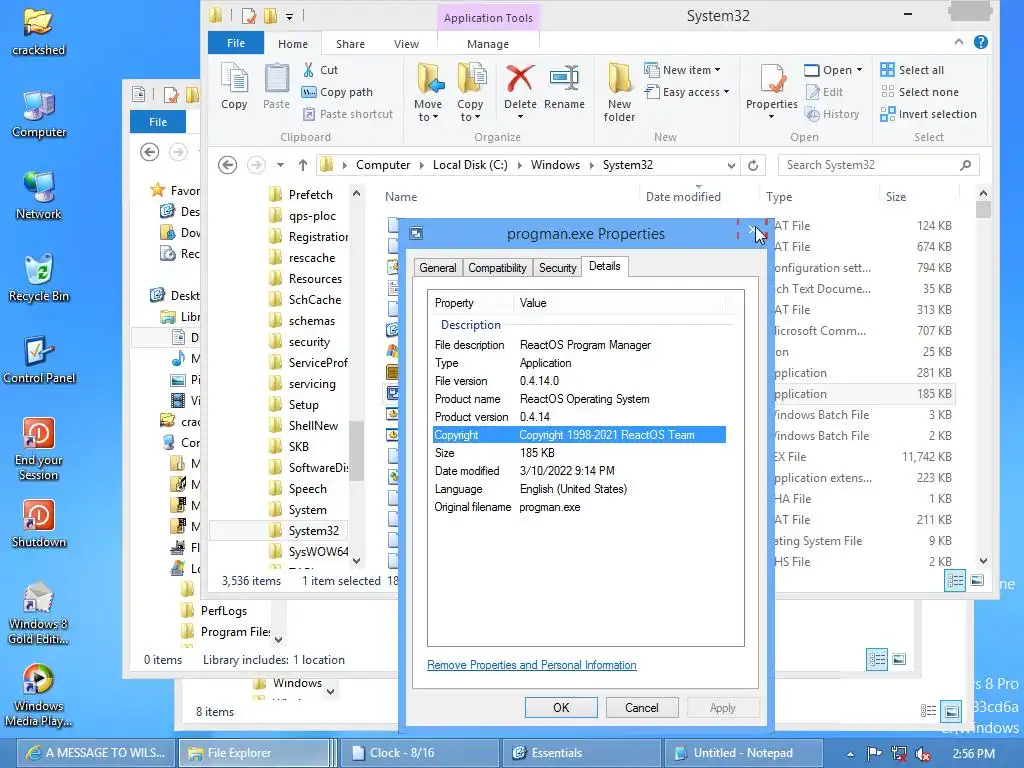Open the Recycle Bin desktop icon

point(39,279)
